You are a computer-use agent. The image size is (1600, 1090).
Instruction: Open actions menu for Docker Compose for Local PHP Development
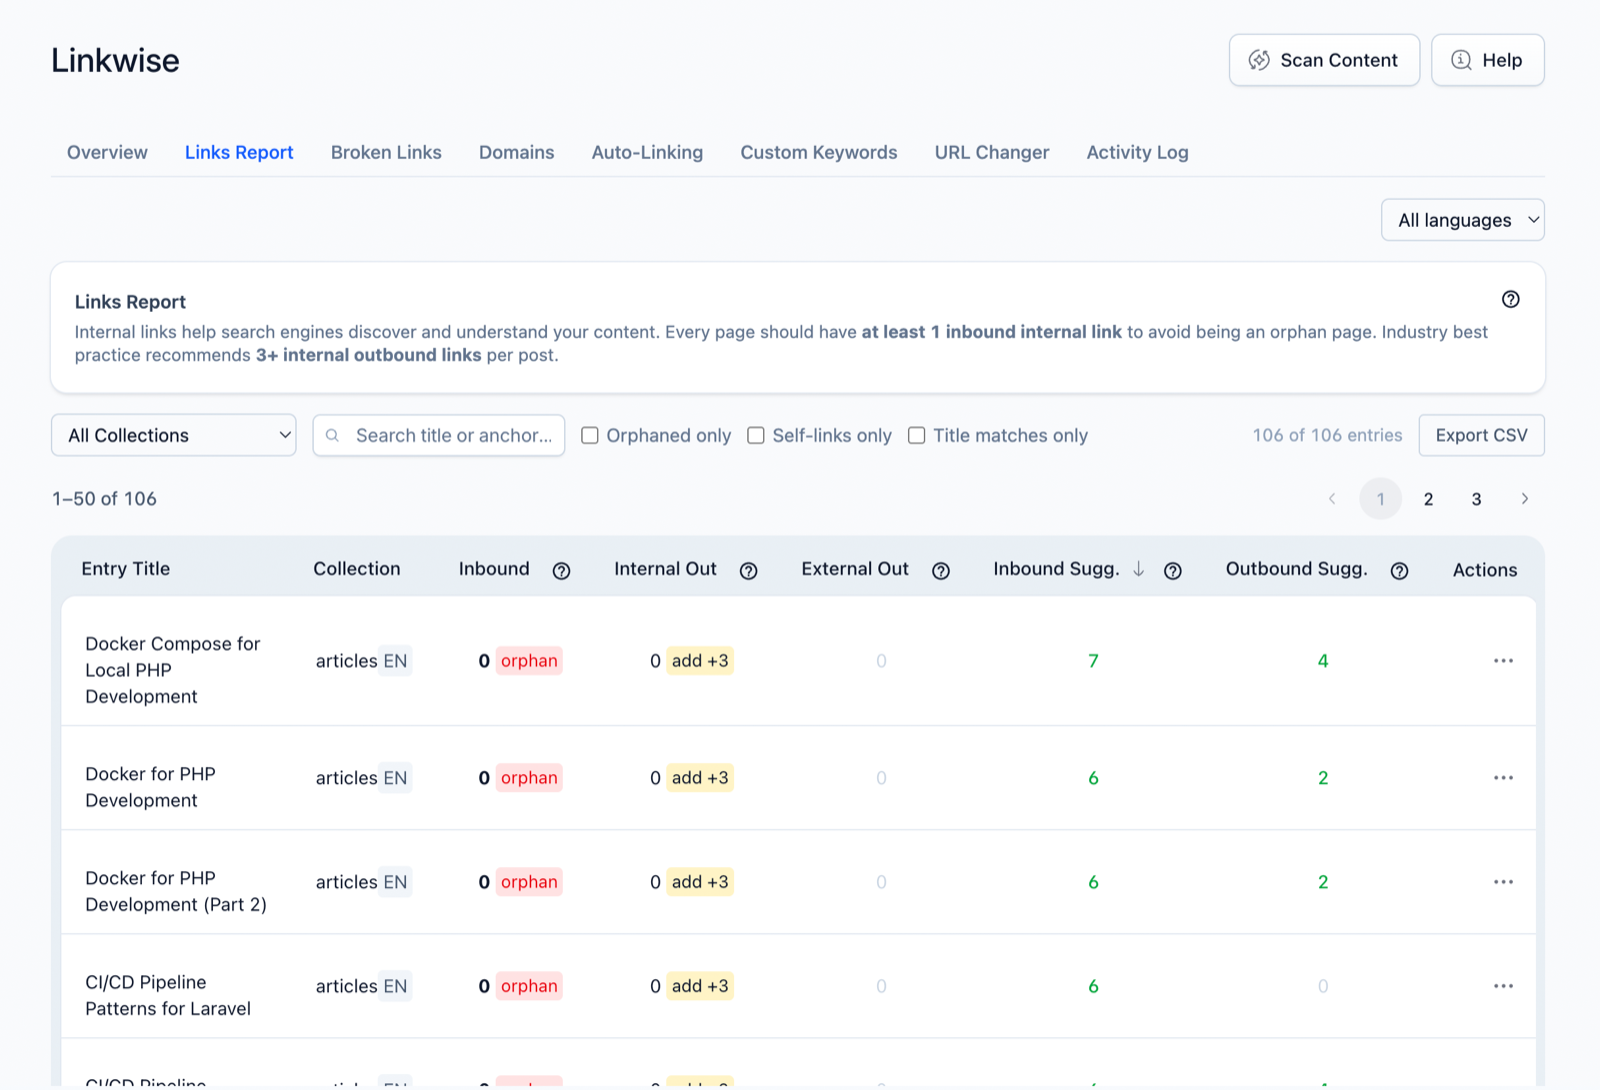pyautogui.click(x=1503, y=661)
